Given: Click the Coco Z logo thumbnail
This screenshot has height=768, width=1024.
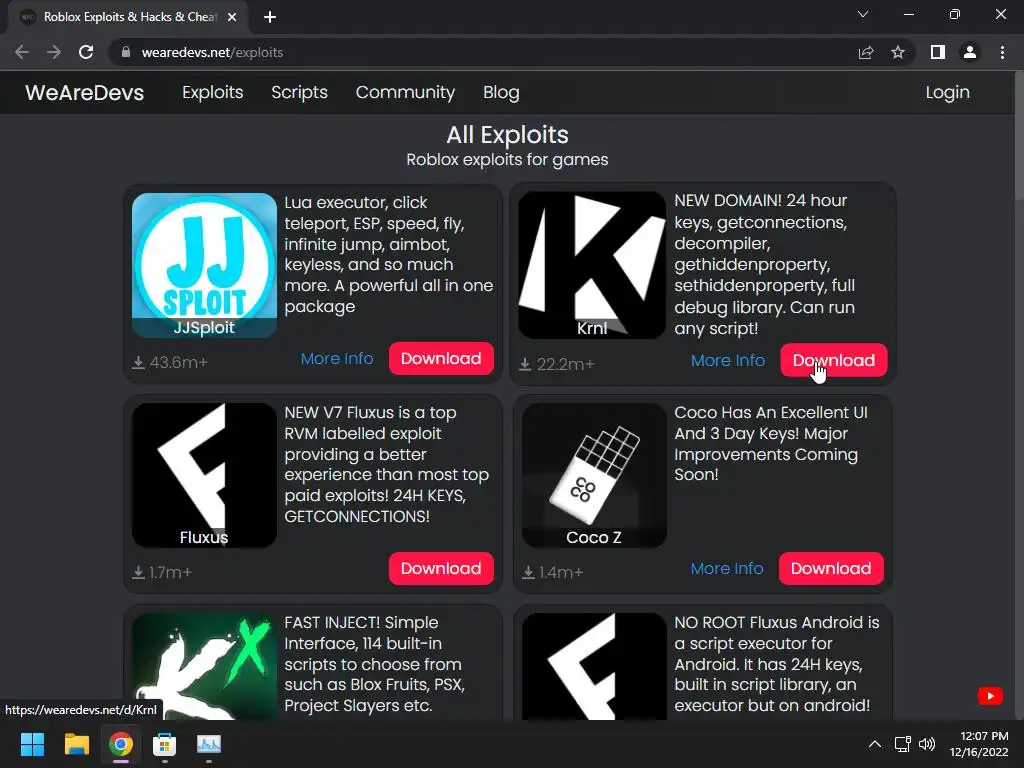Looking at the screenshot, I should 594,475.
